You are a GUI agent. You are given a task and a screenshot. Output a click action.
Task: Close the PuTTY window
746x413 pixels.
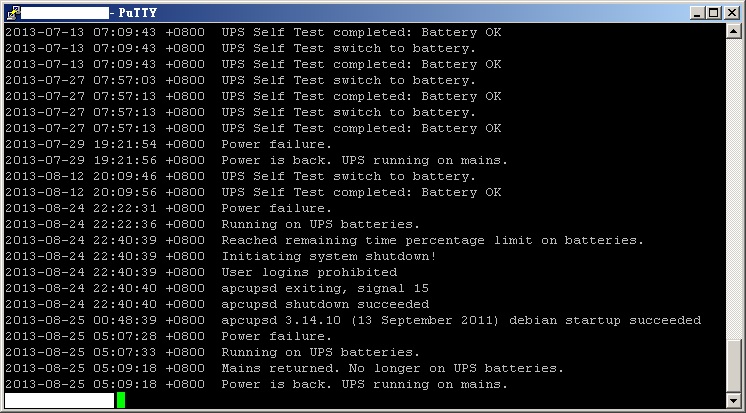point(731,12)
